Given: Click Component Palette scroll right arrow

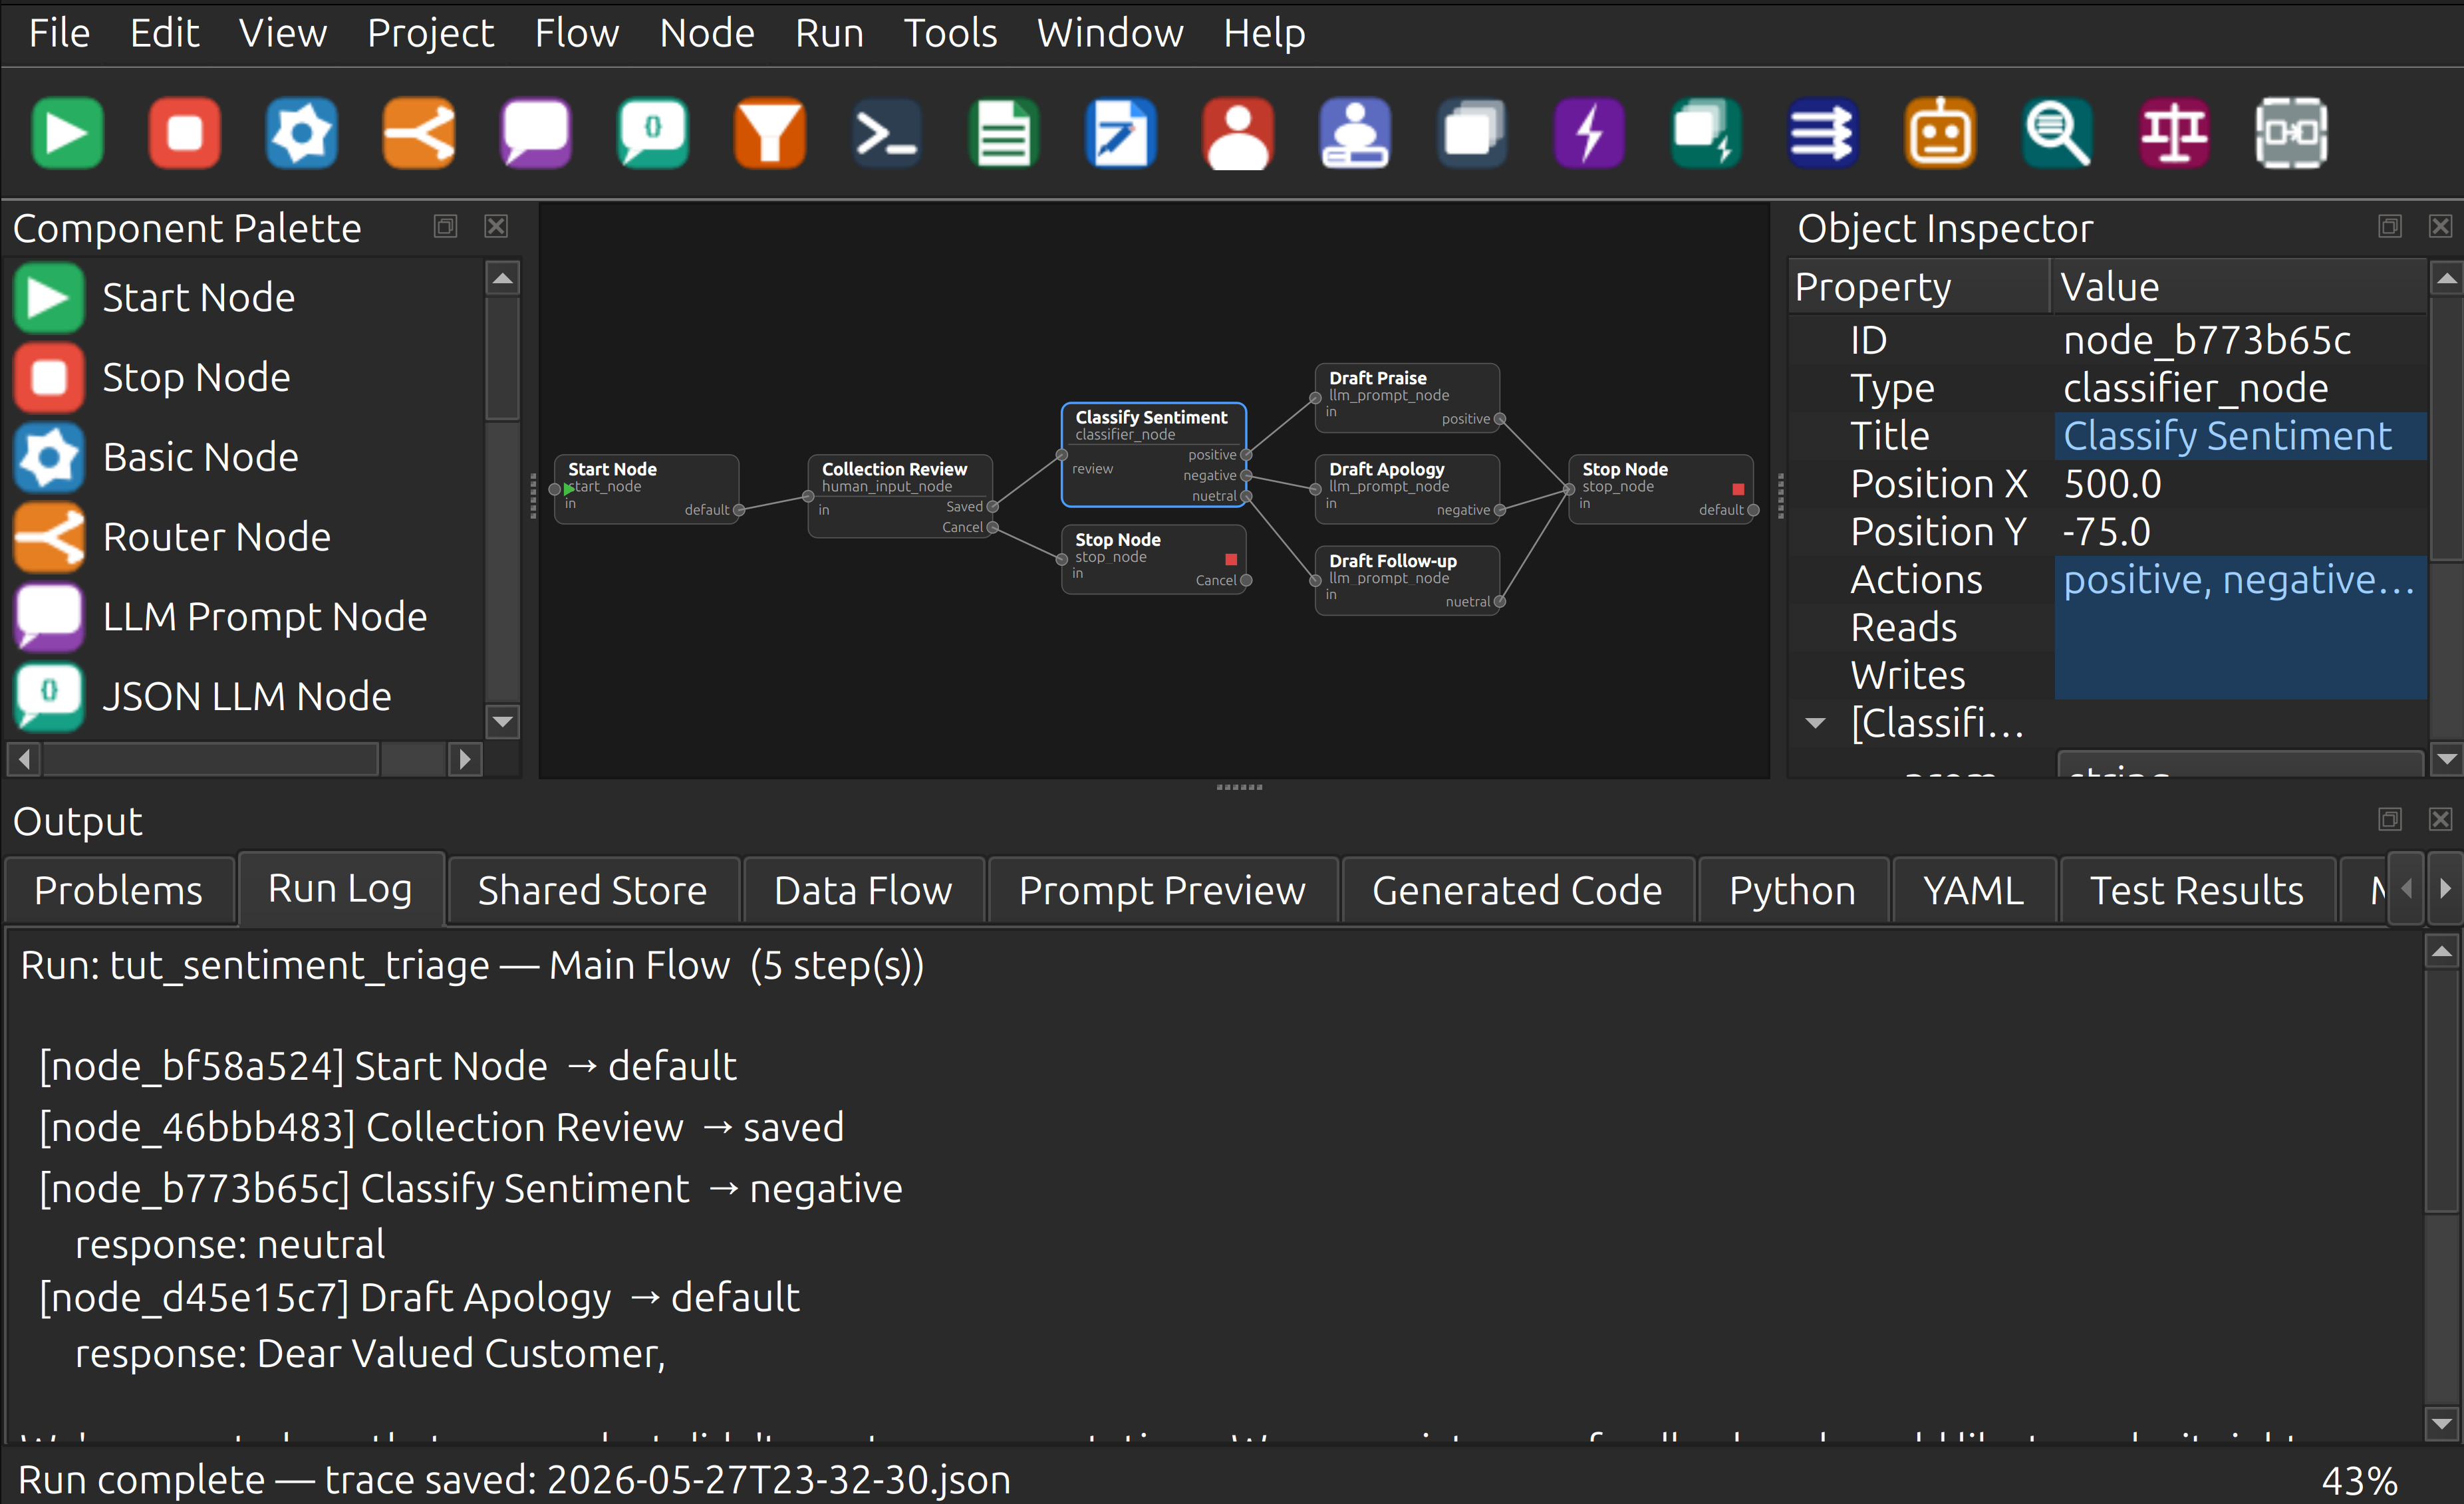Looking at the screenshot, I should (x=464, y=760).
